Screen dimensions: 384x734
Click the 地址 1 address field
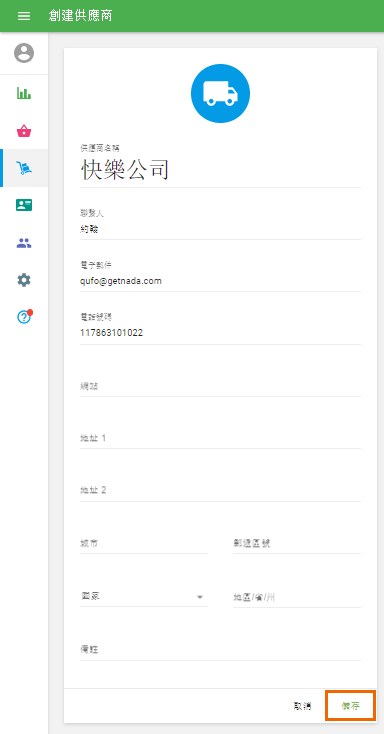(x=221, y=439)
